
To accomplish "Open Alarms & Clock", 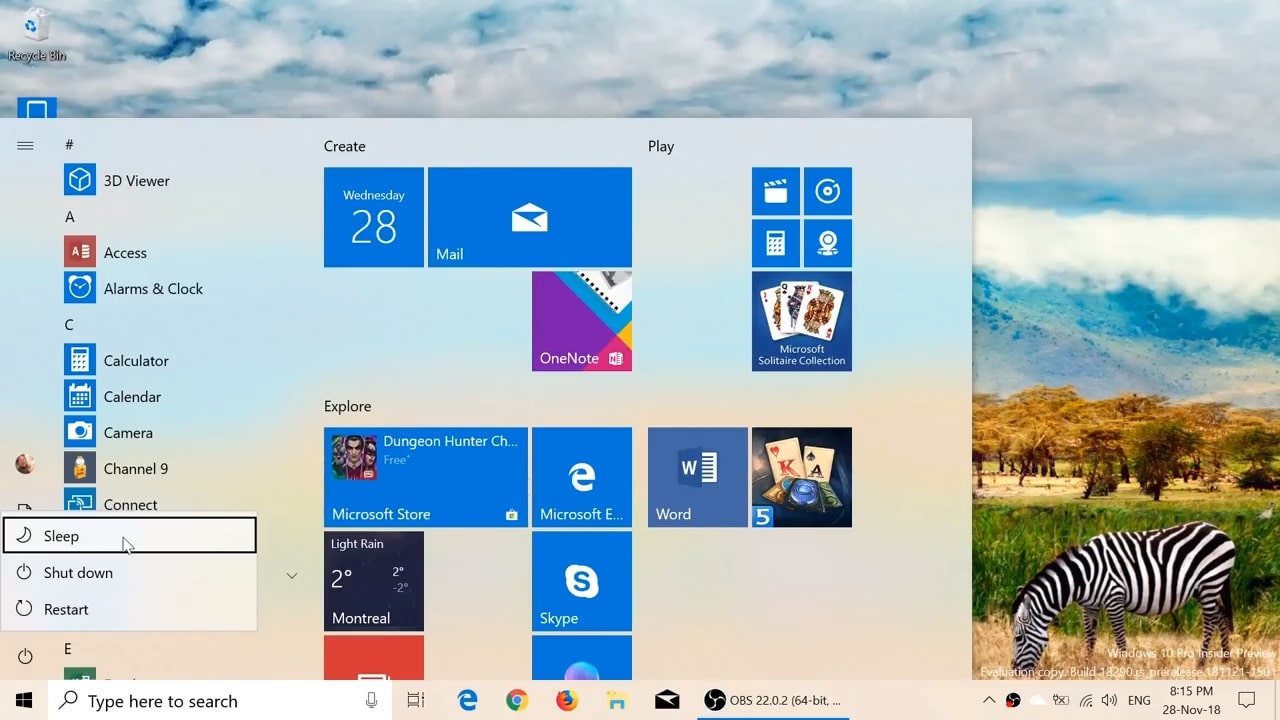I will pos(133,288).
